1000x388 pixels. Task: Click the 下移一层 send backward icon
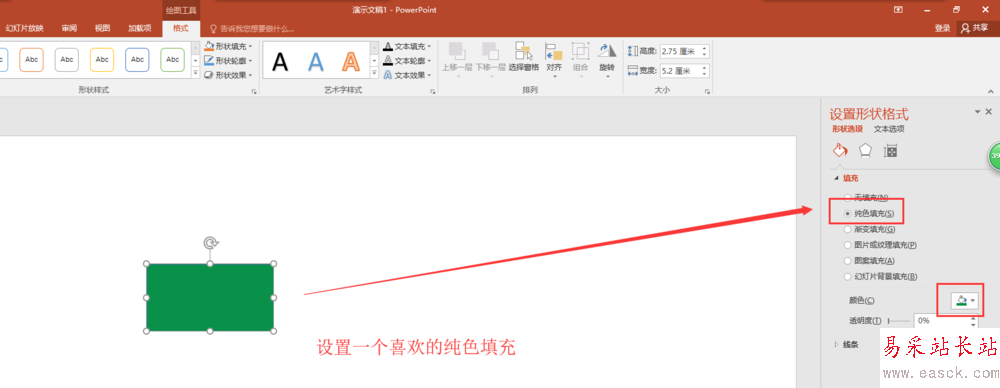[x=490, y=51]
